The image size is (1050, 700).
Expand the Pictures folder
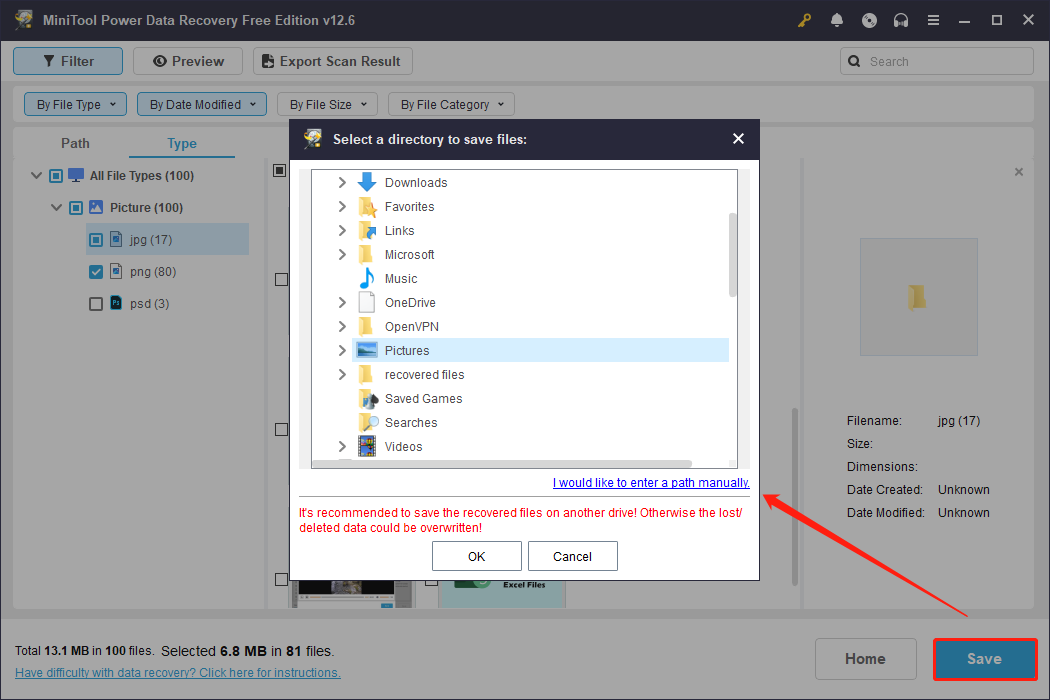click(x=342, y=350)
